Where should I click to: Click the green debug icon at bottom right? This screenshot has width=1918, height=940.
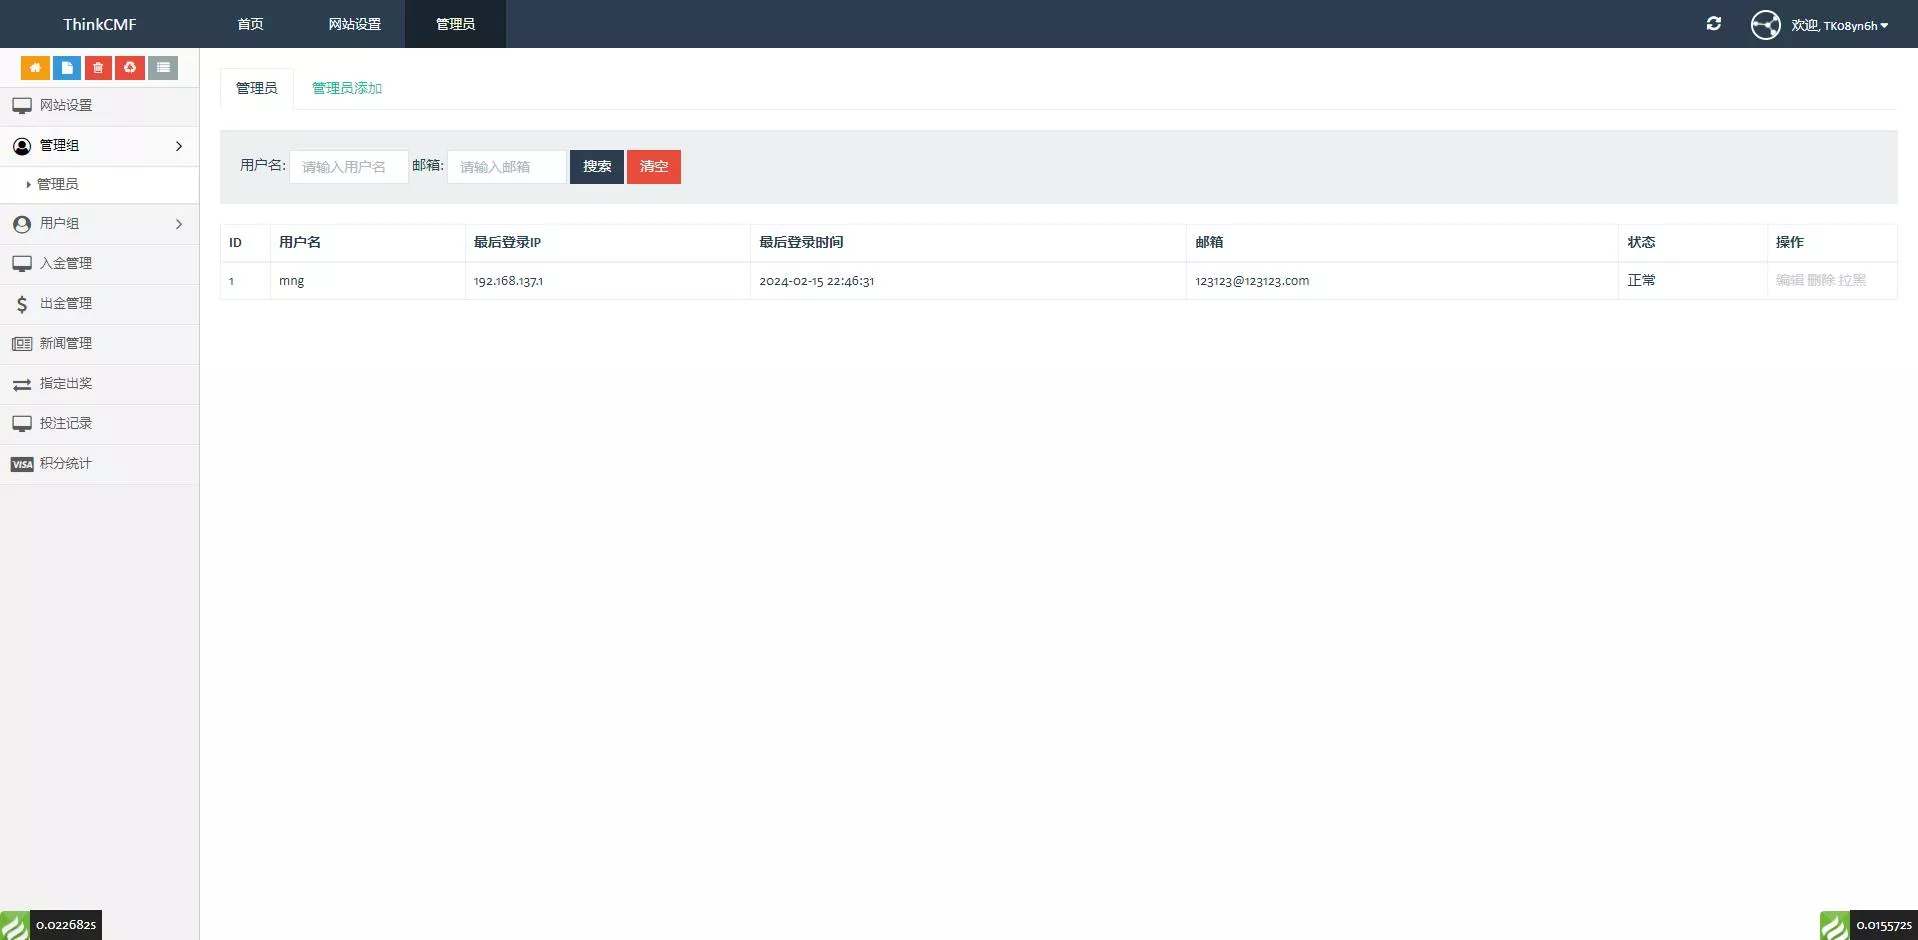tap(1834, 925)
